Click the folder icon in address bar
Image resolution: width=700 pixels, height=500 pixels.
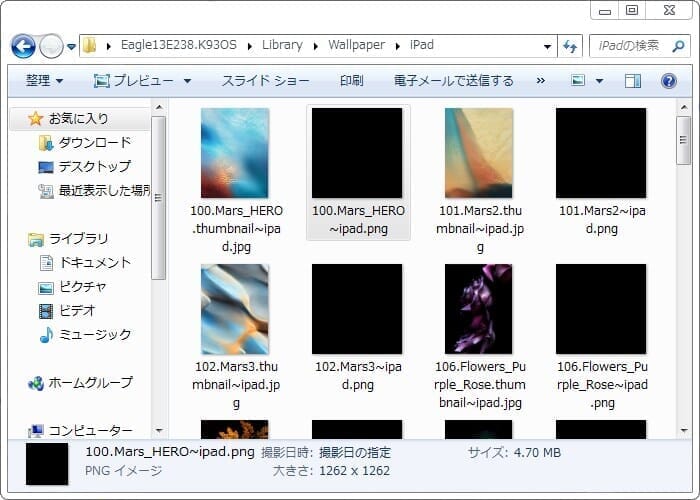point(89,45)
